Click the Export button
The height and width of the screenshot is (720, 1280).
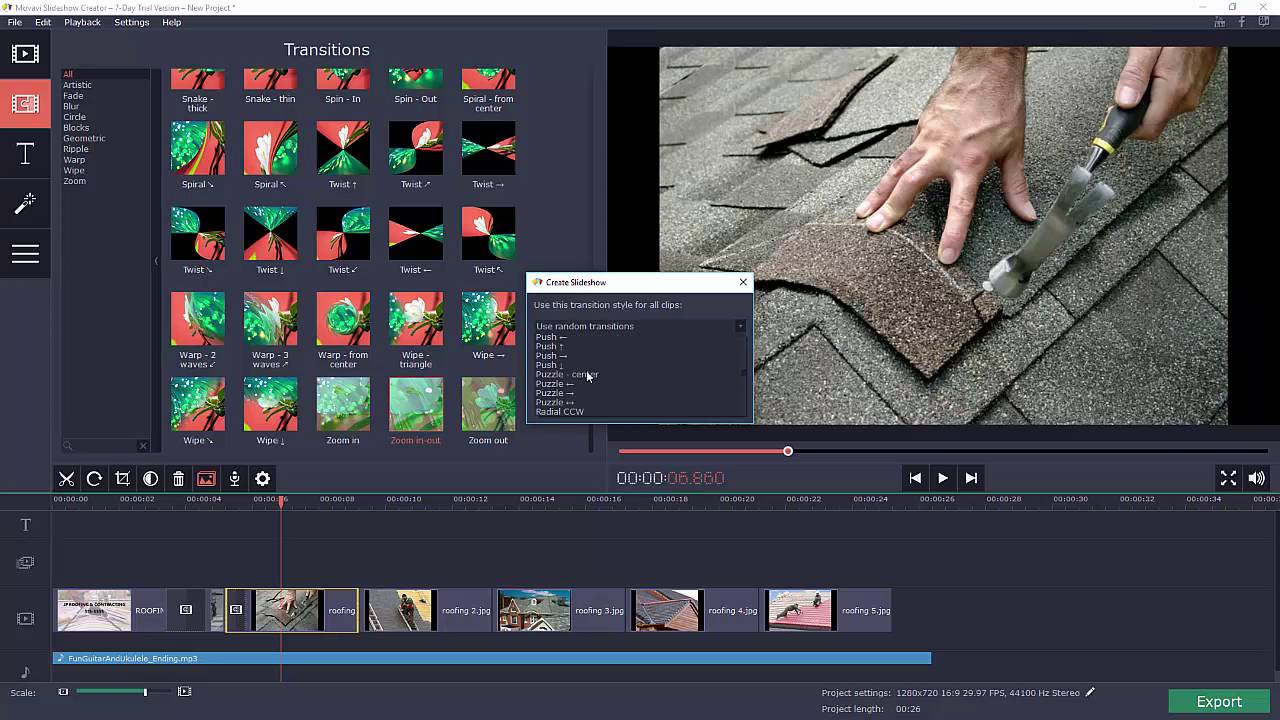click(x=1219, y=701)
